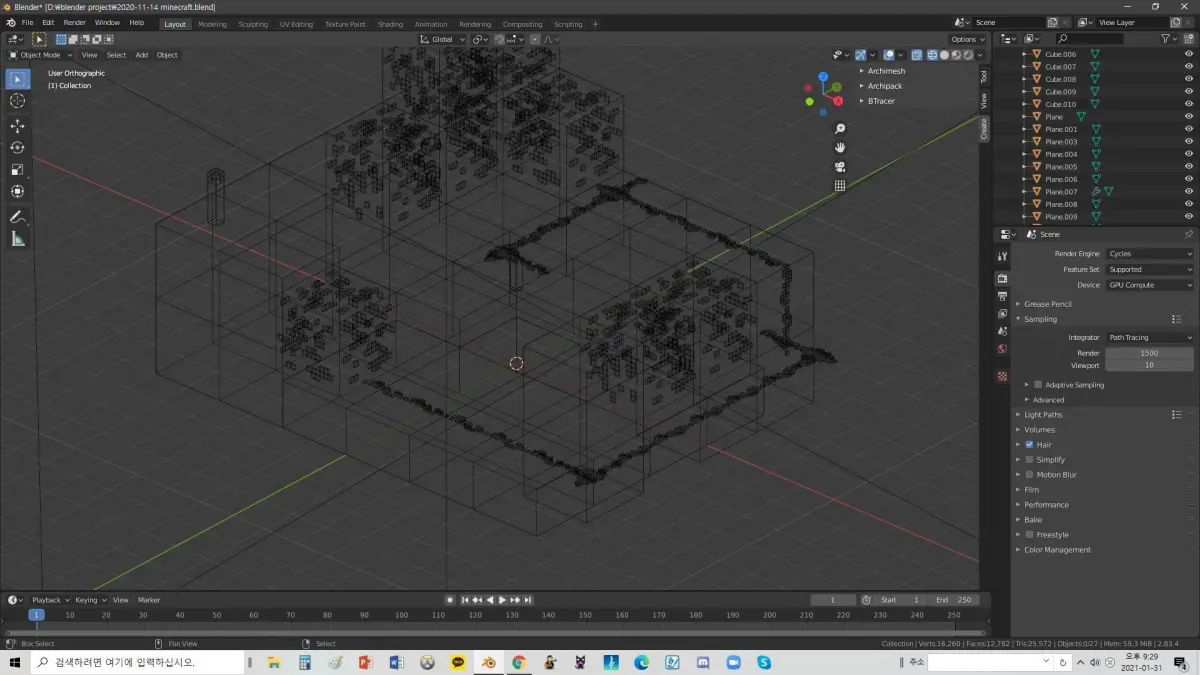Open the View Layer properties icon
The width and height of the screenshot is (1200, 675).
[1002, 314]
